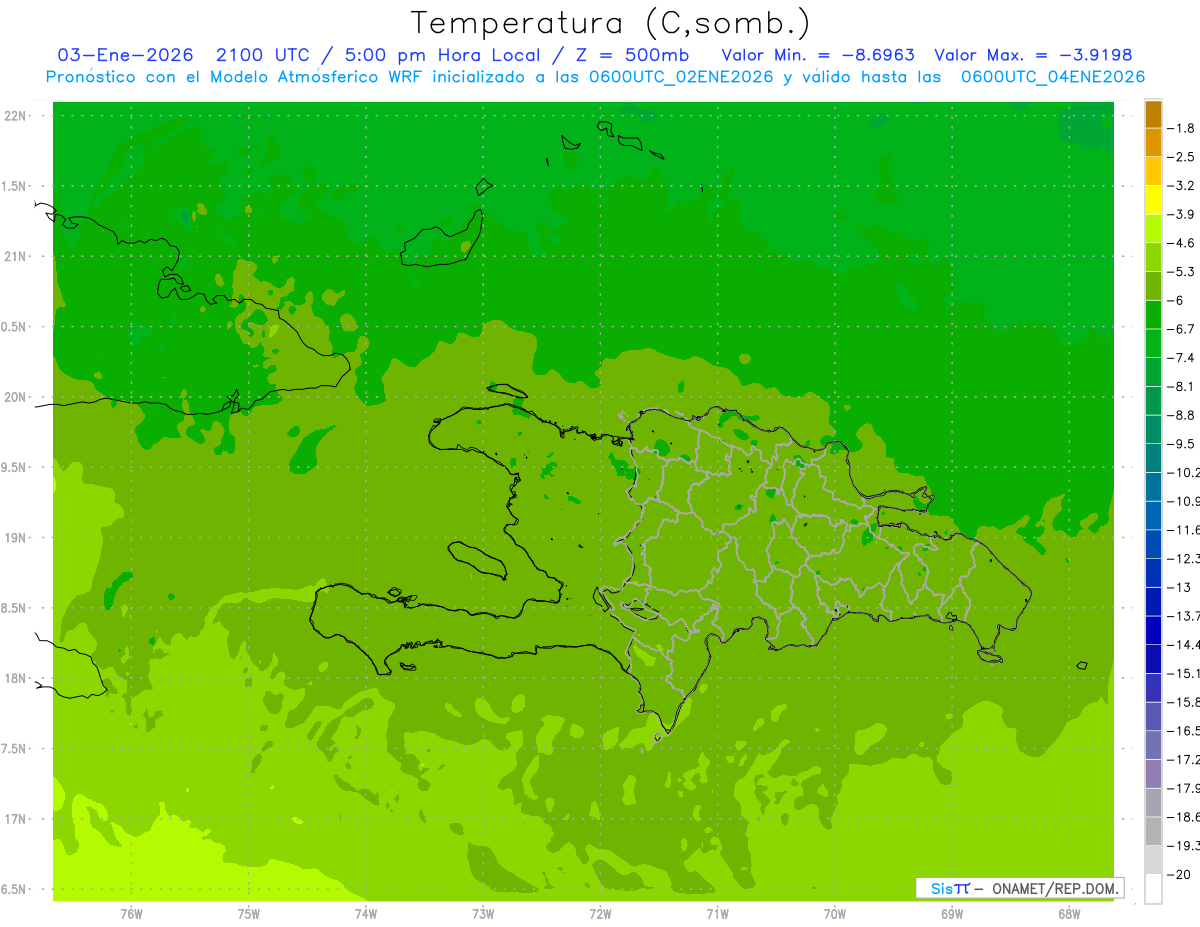The height and width of the screenshot is (927, 1200).
Task: Click the "21N" latitude label
Action: pyautogui.click(x=17, y=256)
